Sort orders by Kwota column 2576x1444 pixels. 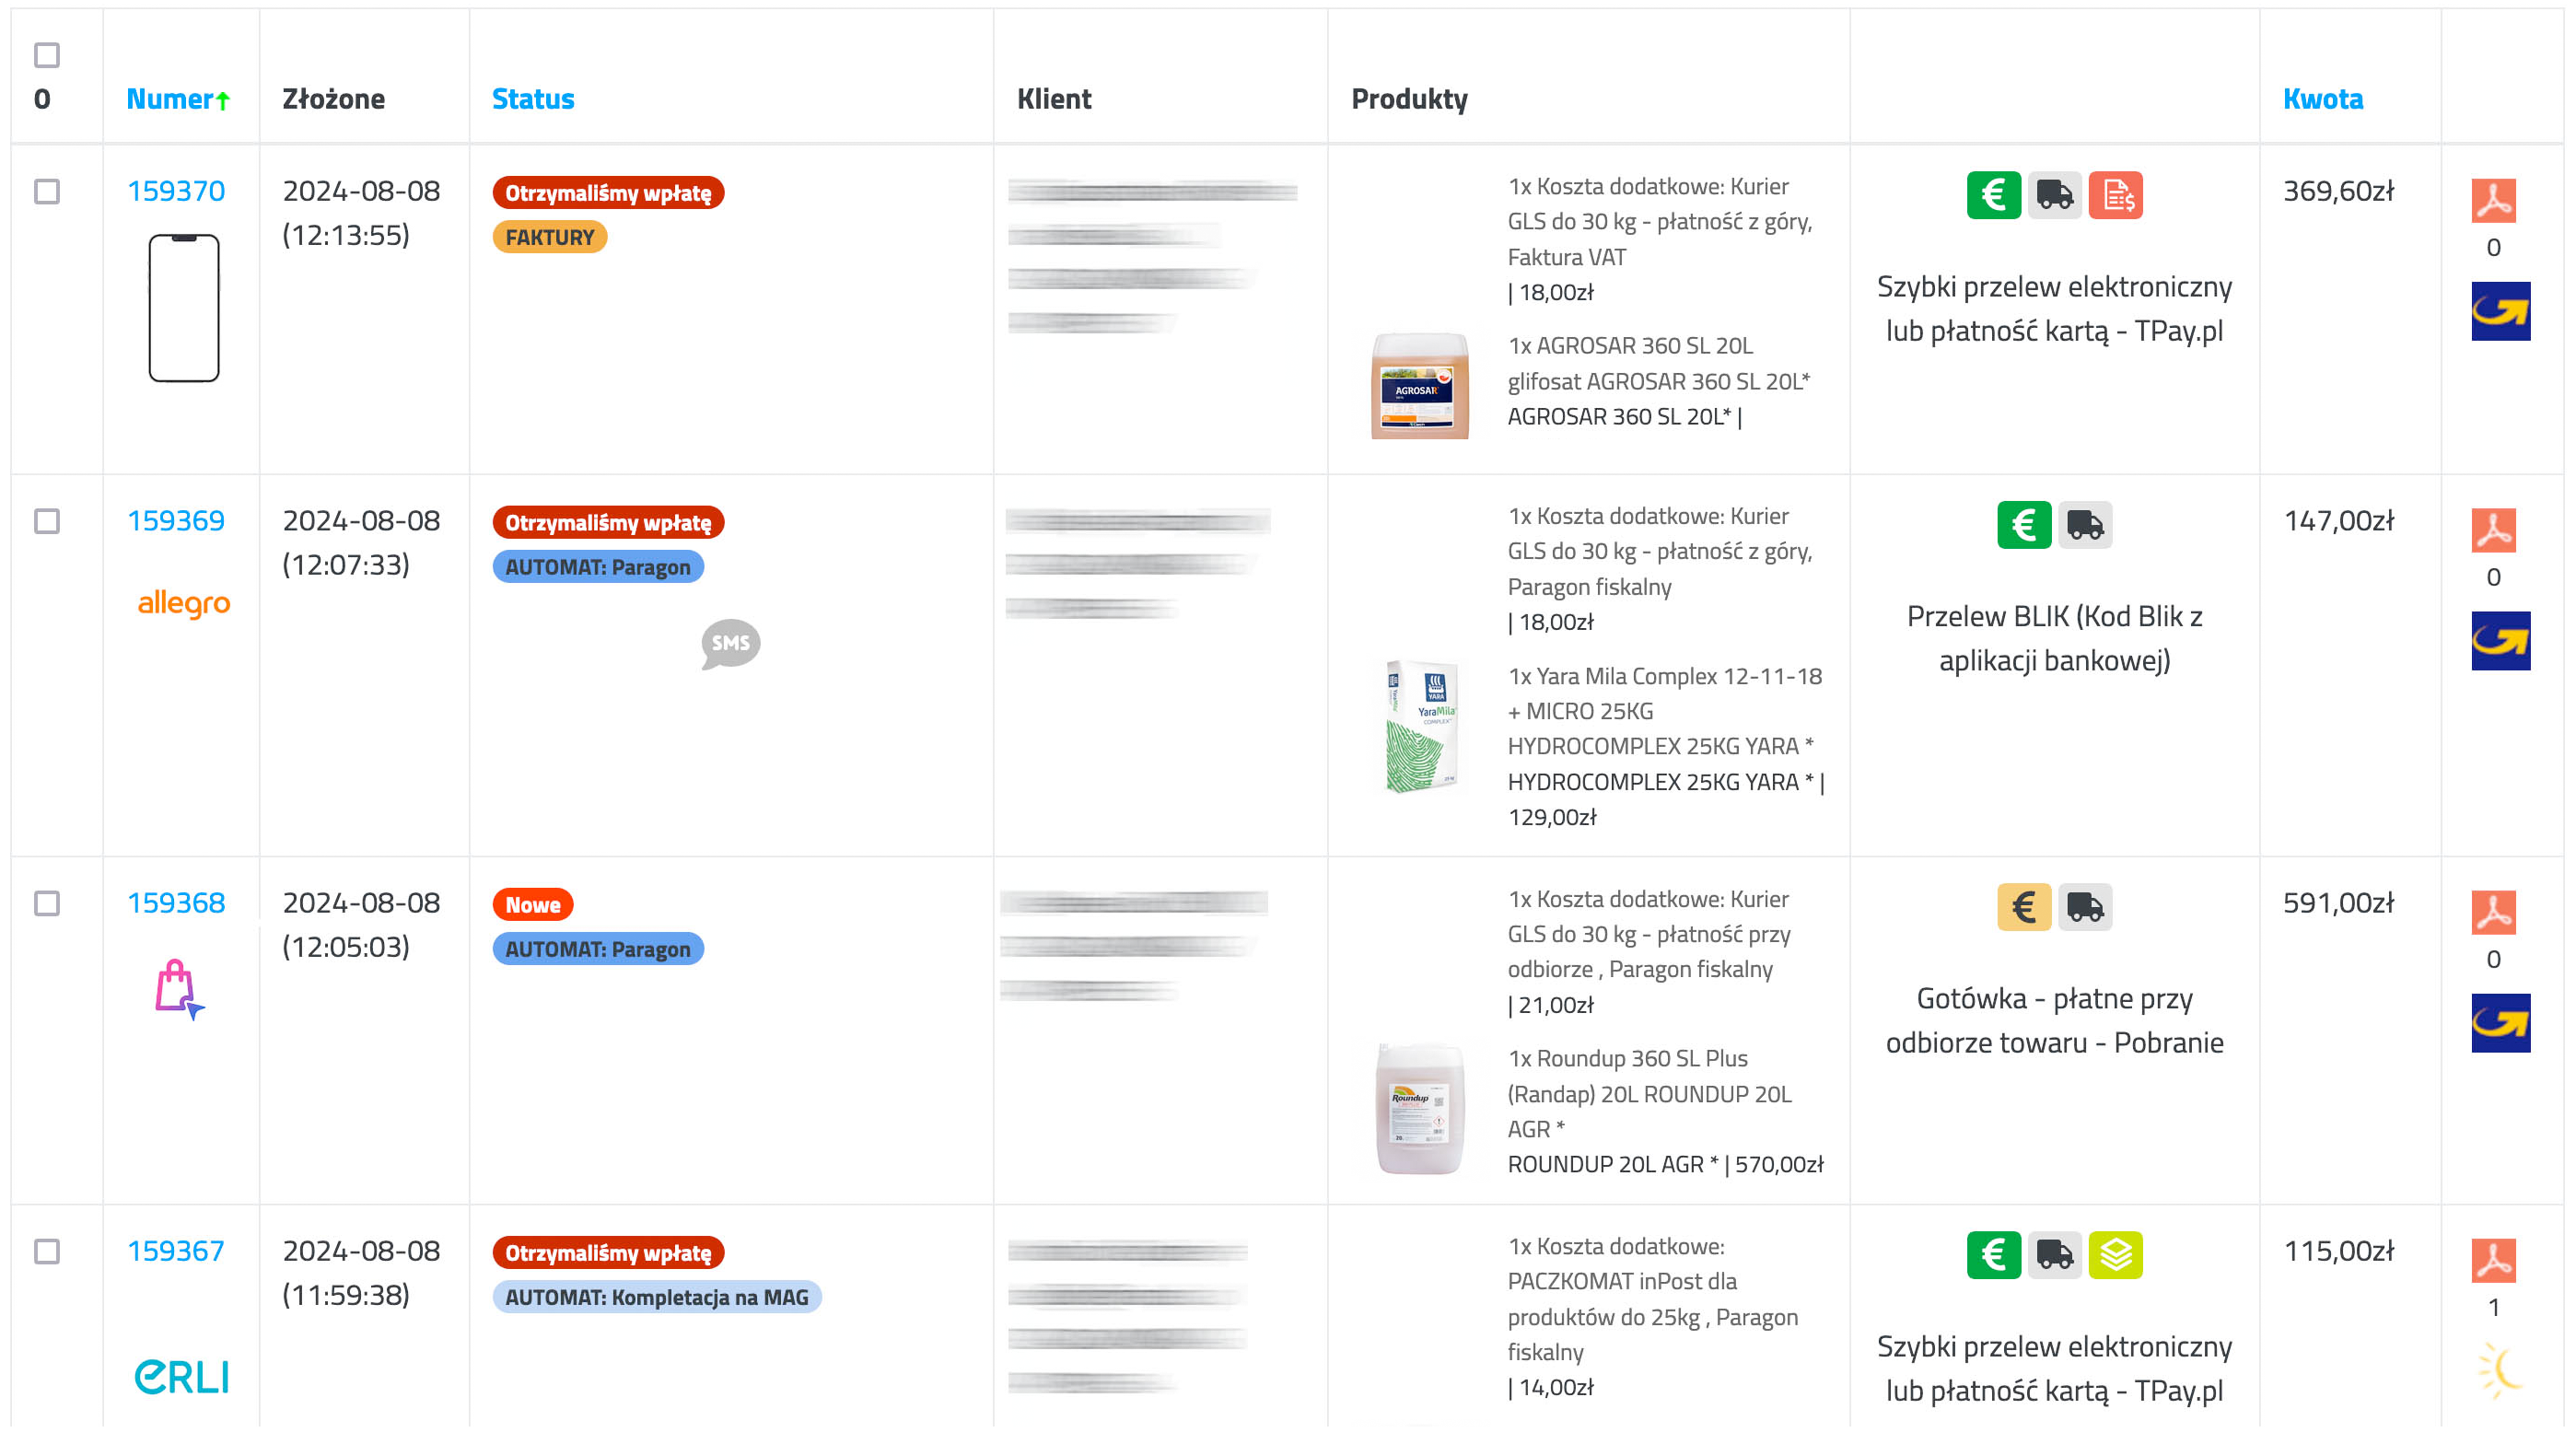pos(2322,99)
